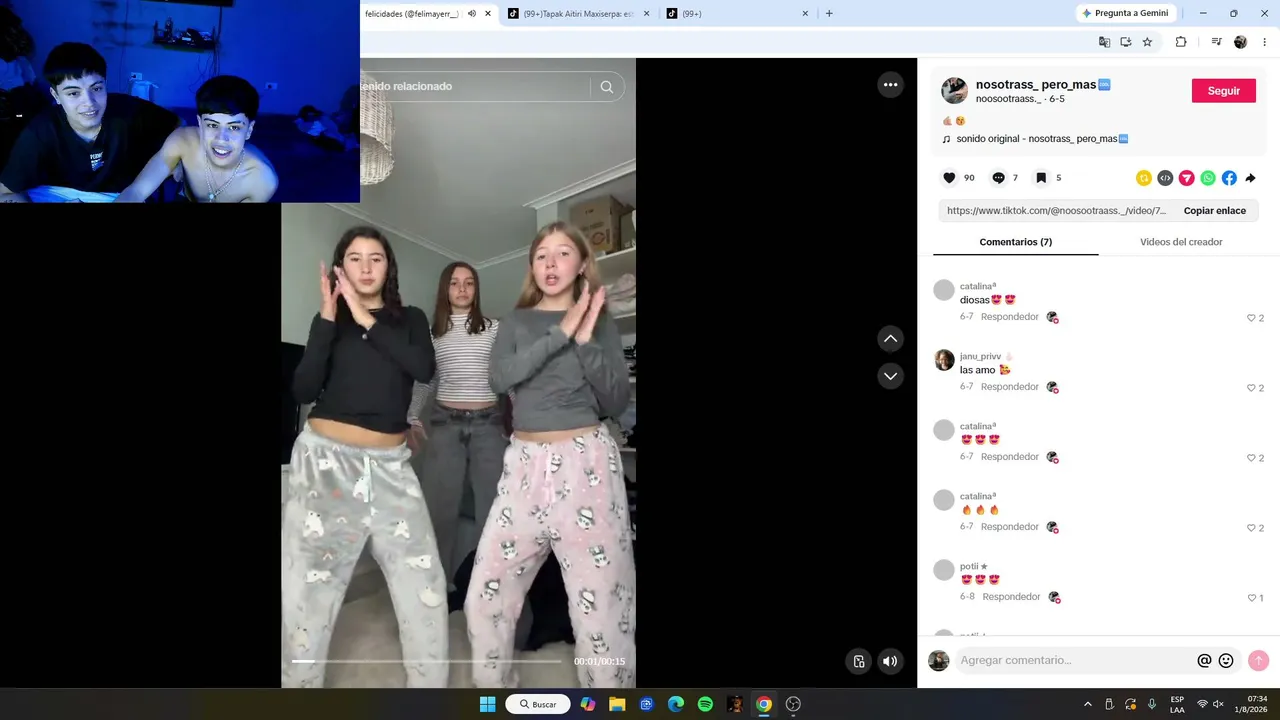1280x720 pixels.
Task: Insert a mention with the @ icon
Action: click(x=1204, y=660)
